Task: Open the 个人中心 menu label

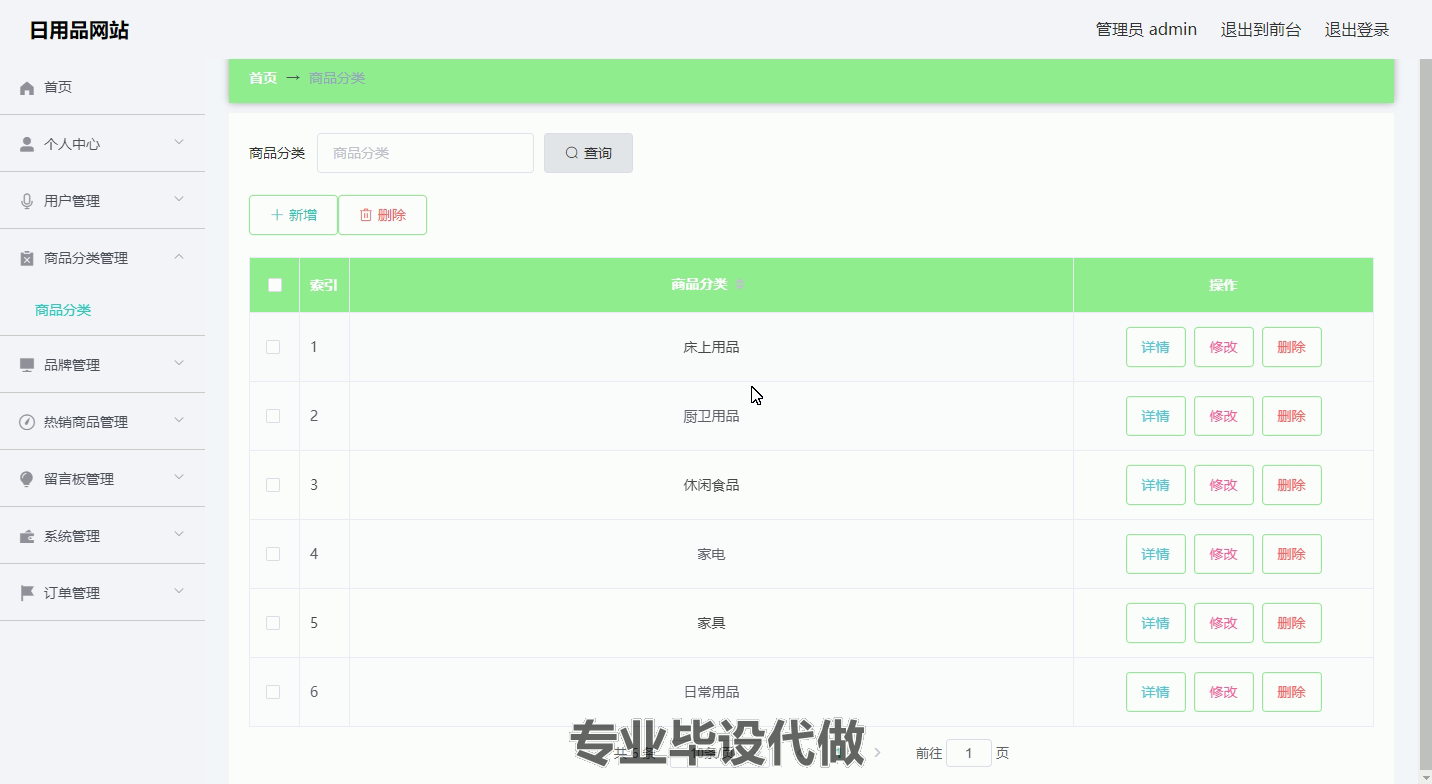Action: pos(72,144)
